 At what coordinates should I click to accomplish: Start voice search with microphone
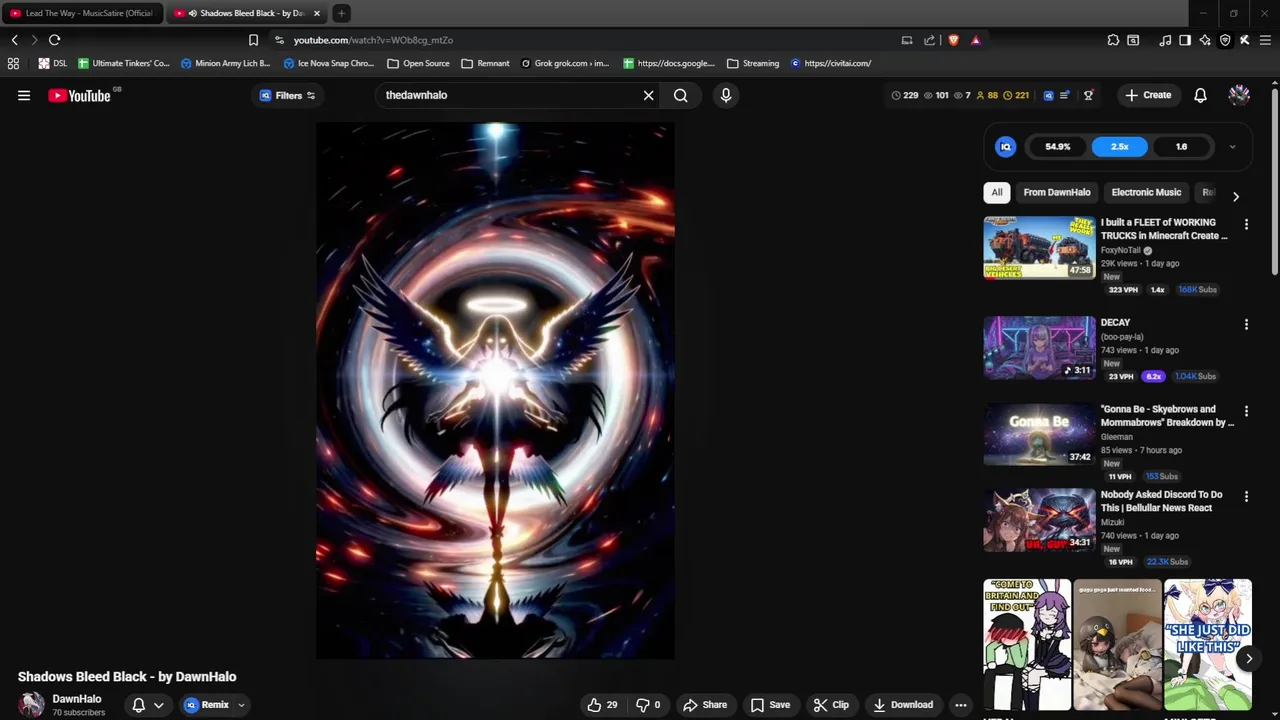(726, 95)
